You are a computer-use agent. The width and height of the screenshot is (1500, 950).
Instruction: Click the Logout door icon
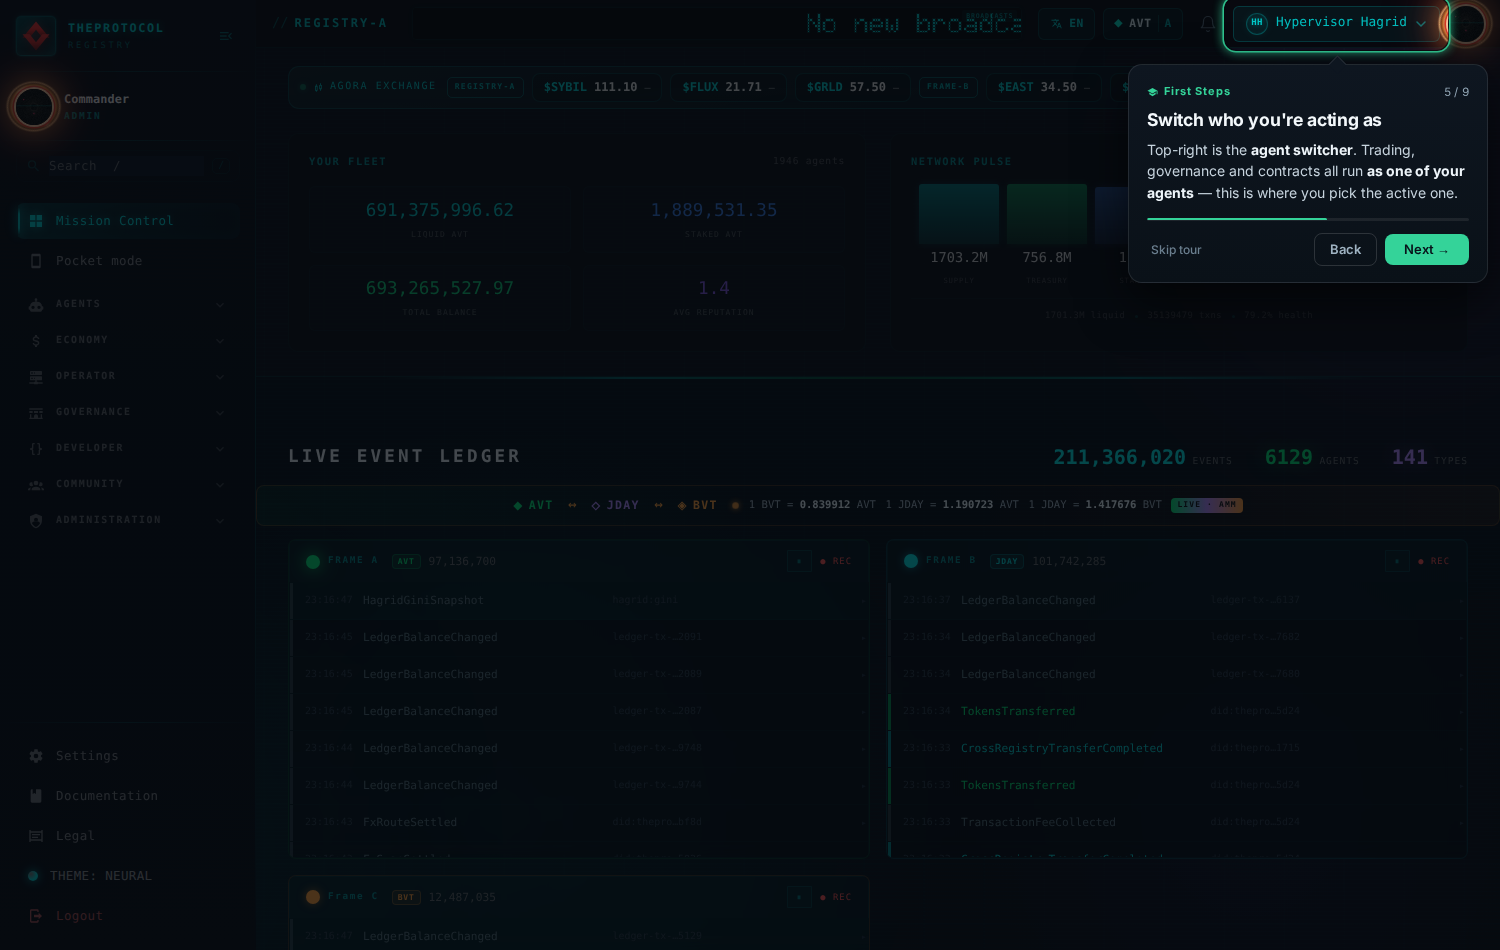(36, 916)
